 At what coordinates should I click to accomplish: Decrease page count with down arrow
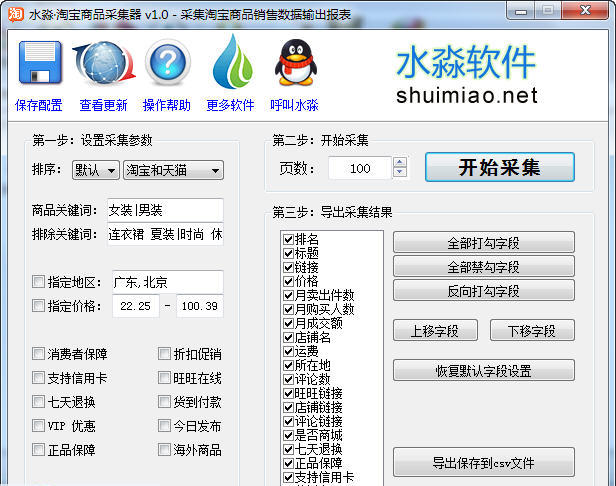400,172
